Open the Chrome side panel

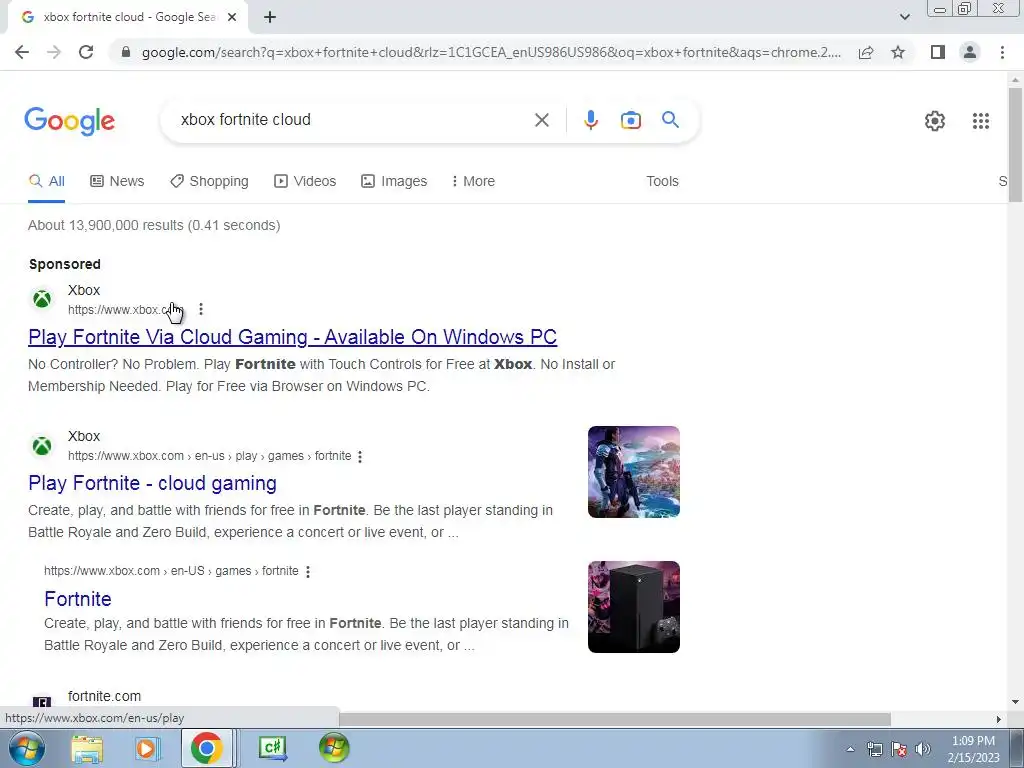[x=938, y=52]
